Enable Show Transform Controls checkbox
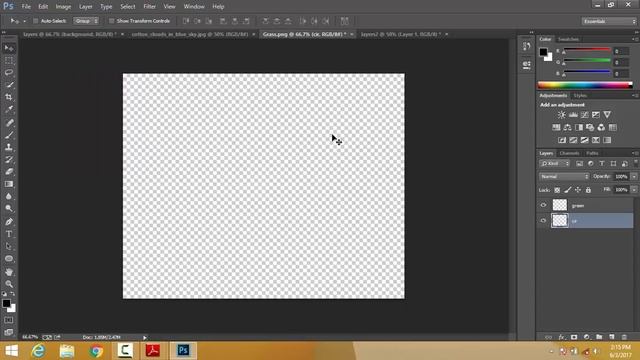Viewport: 640px width, 360px height. [x=111, y=21]
